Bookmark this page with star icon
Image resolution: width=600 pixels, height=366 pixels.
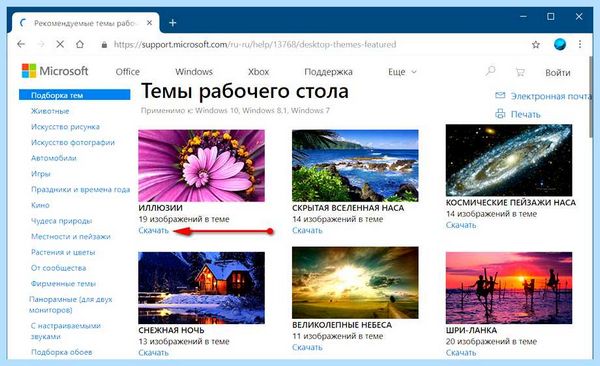(x=536, y=45)
